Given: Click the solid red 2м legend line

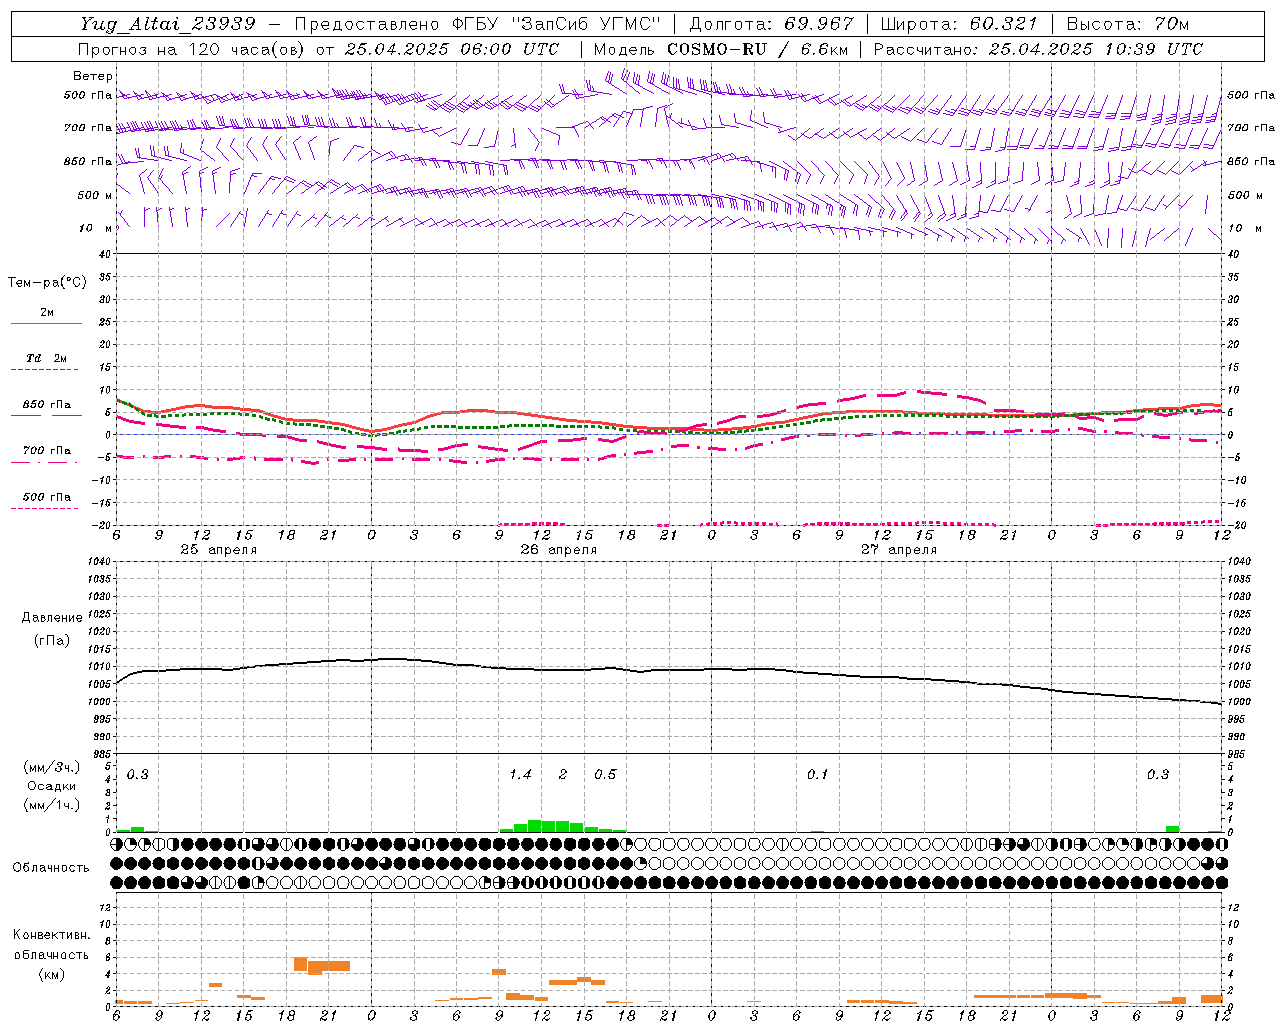Looking at the screenshot, I should click(x=46, y=323).
